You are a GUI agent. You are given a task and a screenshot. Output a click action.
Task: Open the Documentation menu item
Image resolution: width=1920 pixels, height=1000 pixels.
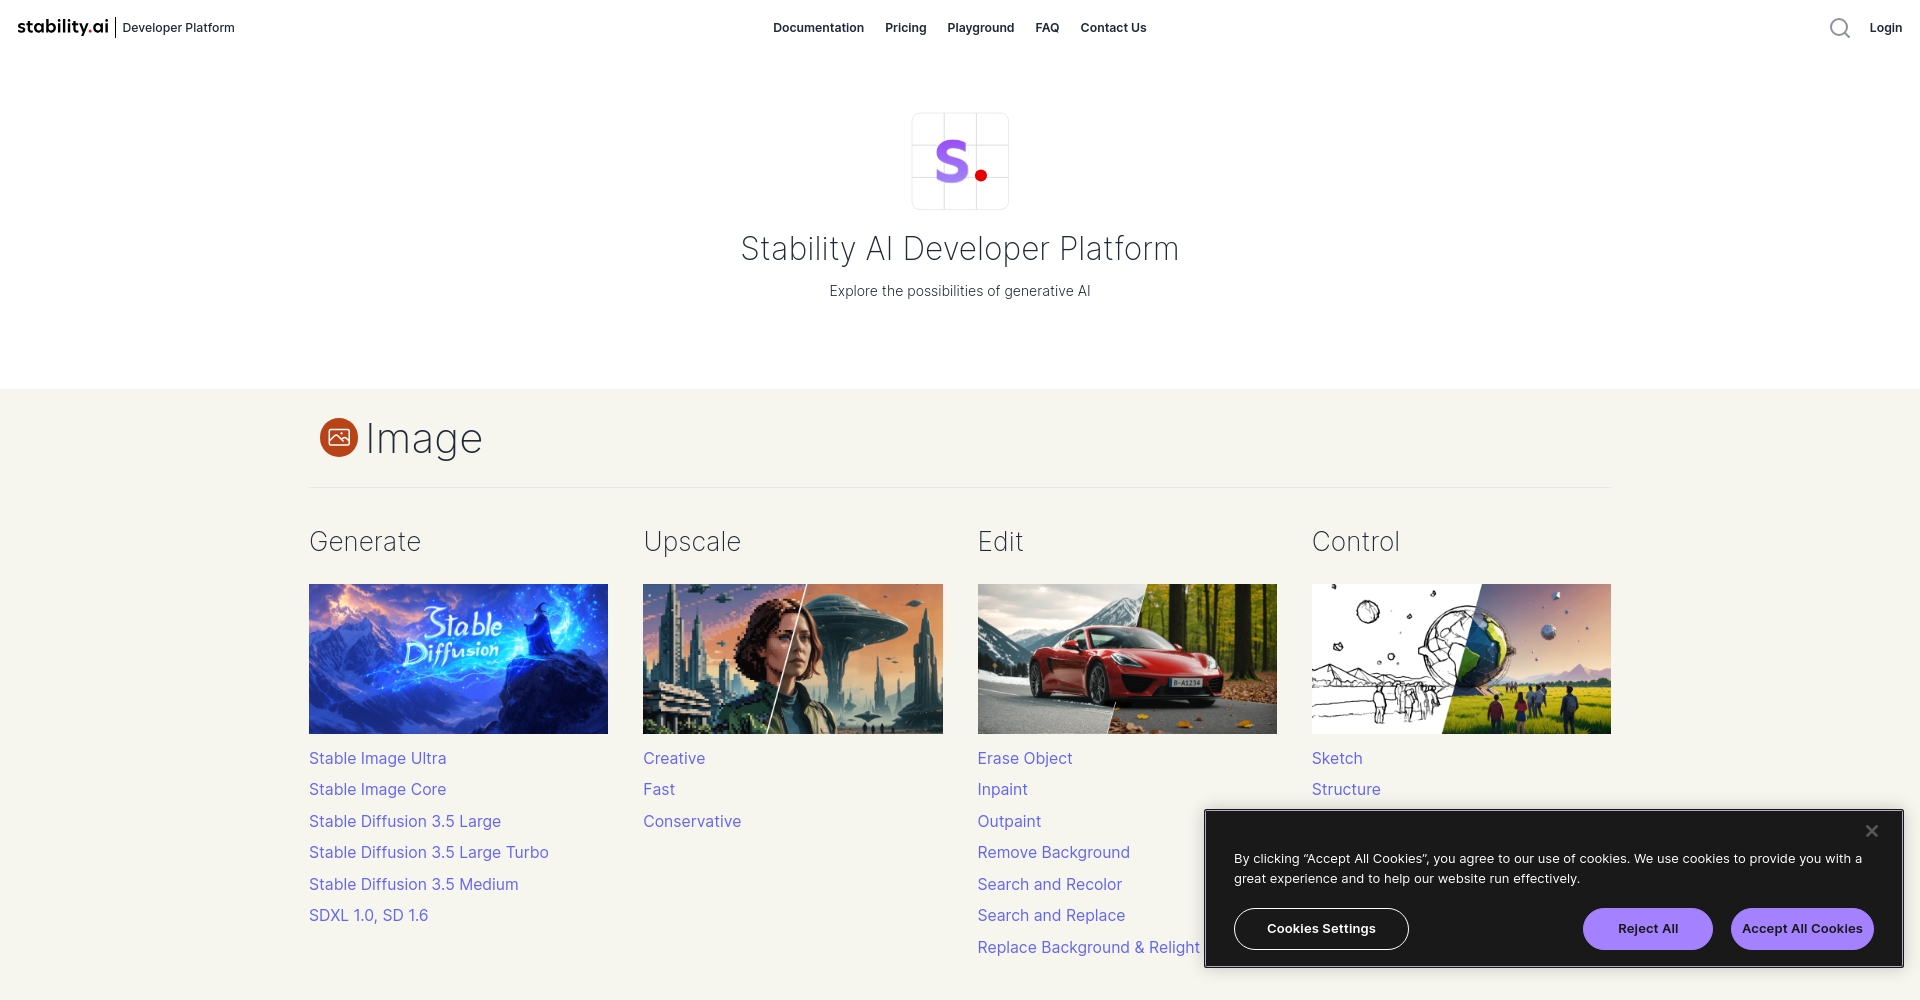click(818, 28)
